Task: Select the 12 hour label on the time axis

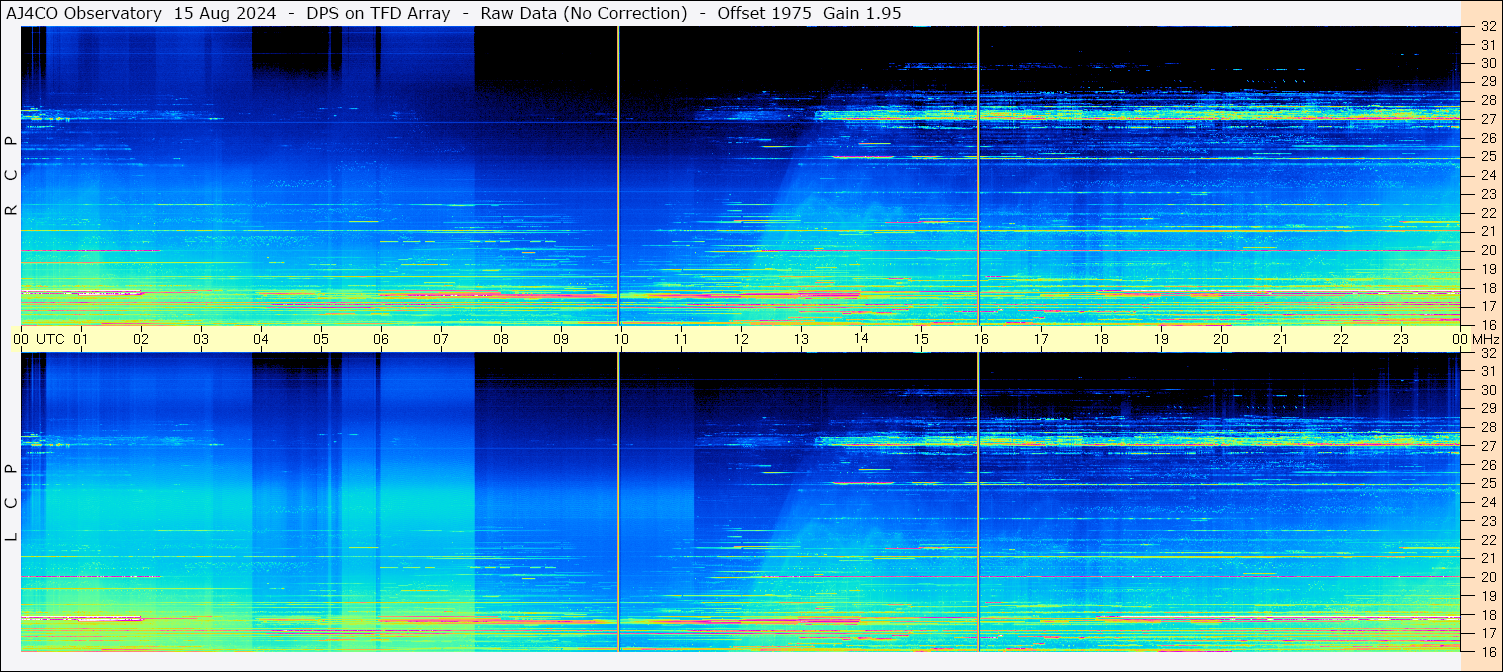Action: (x=740, y=339)
